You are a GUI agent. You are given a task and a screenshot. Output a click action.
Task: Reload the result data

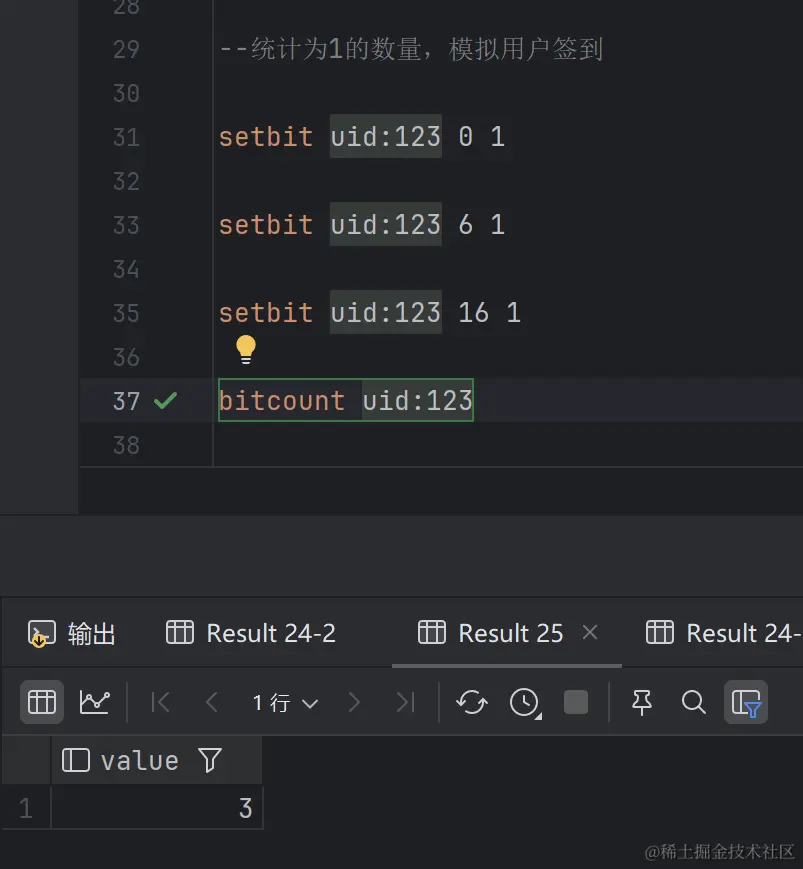pyautogui.click(x=472, y=702)
